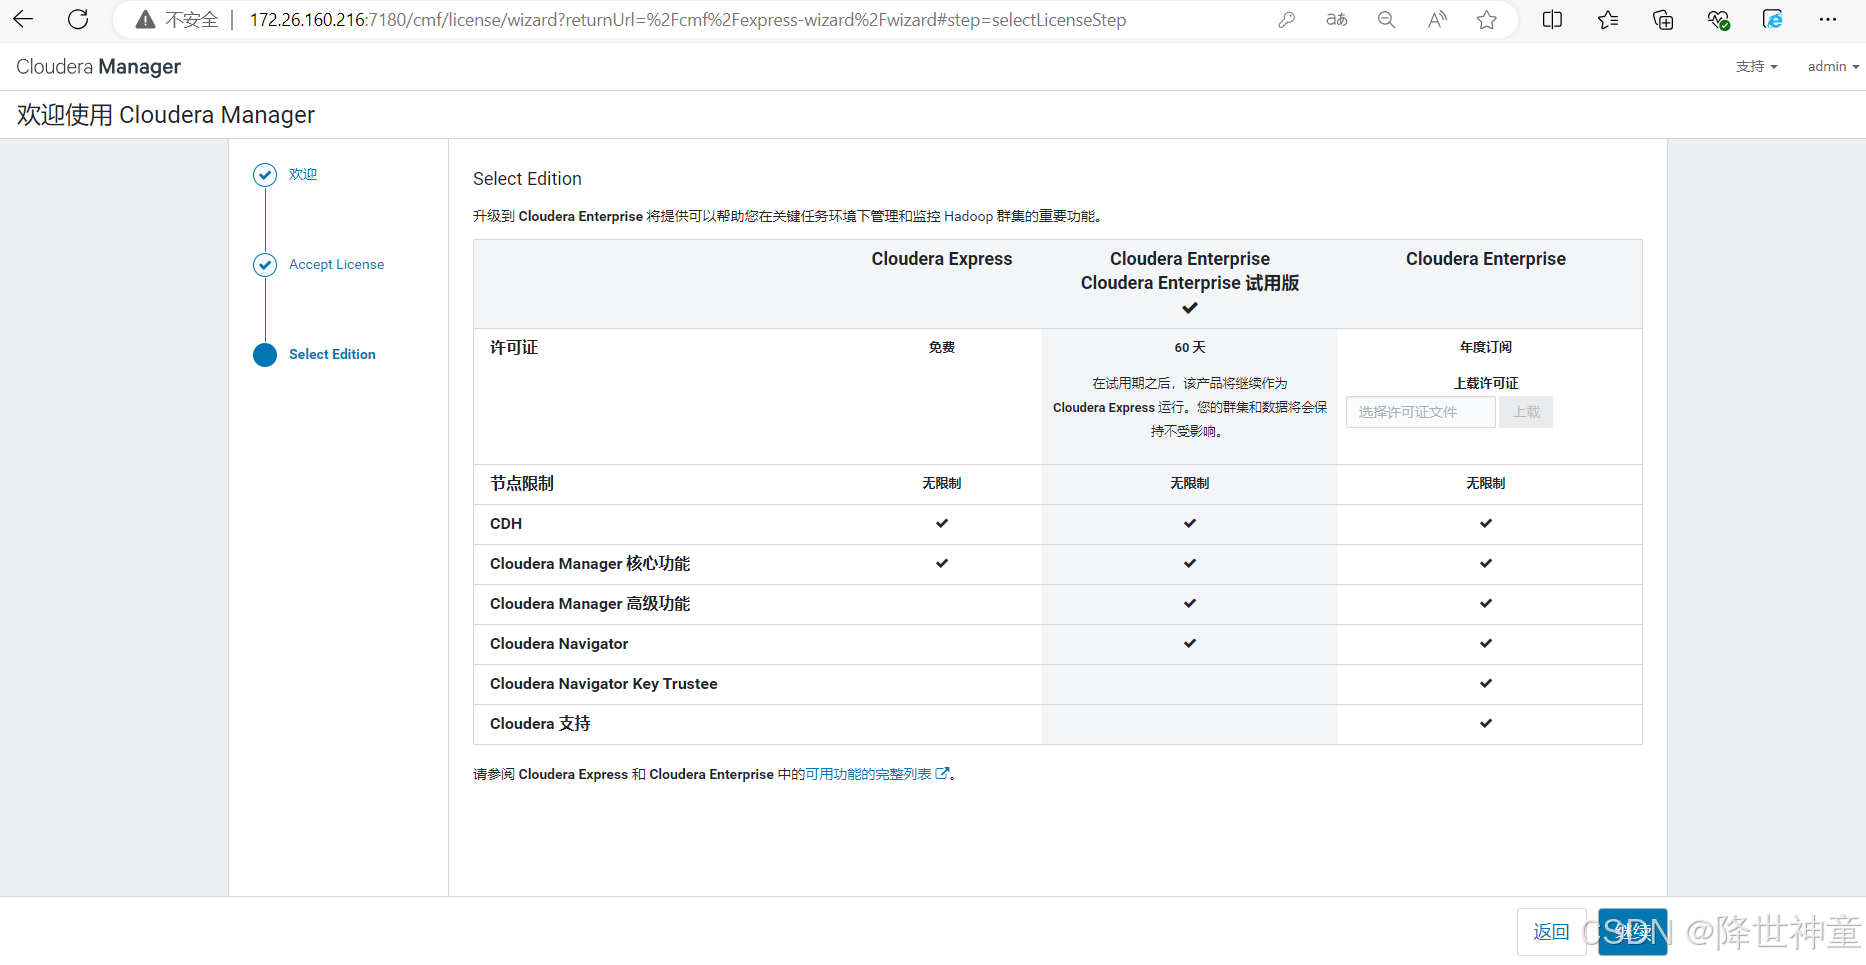Click the 免费 license cell

[941, 347]
